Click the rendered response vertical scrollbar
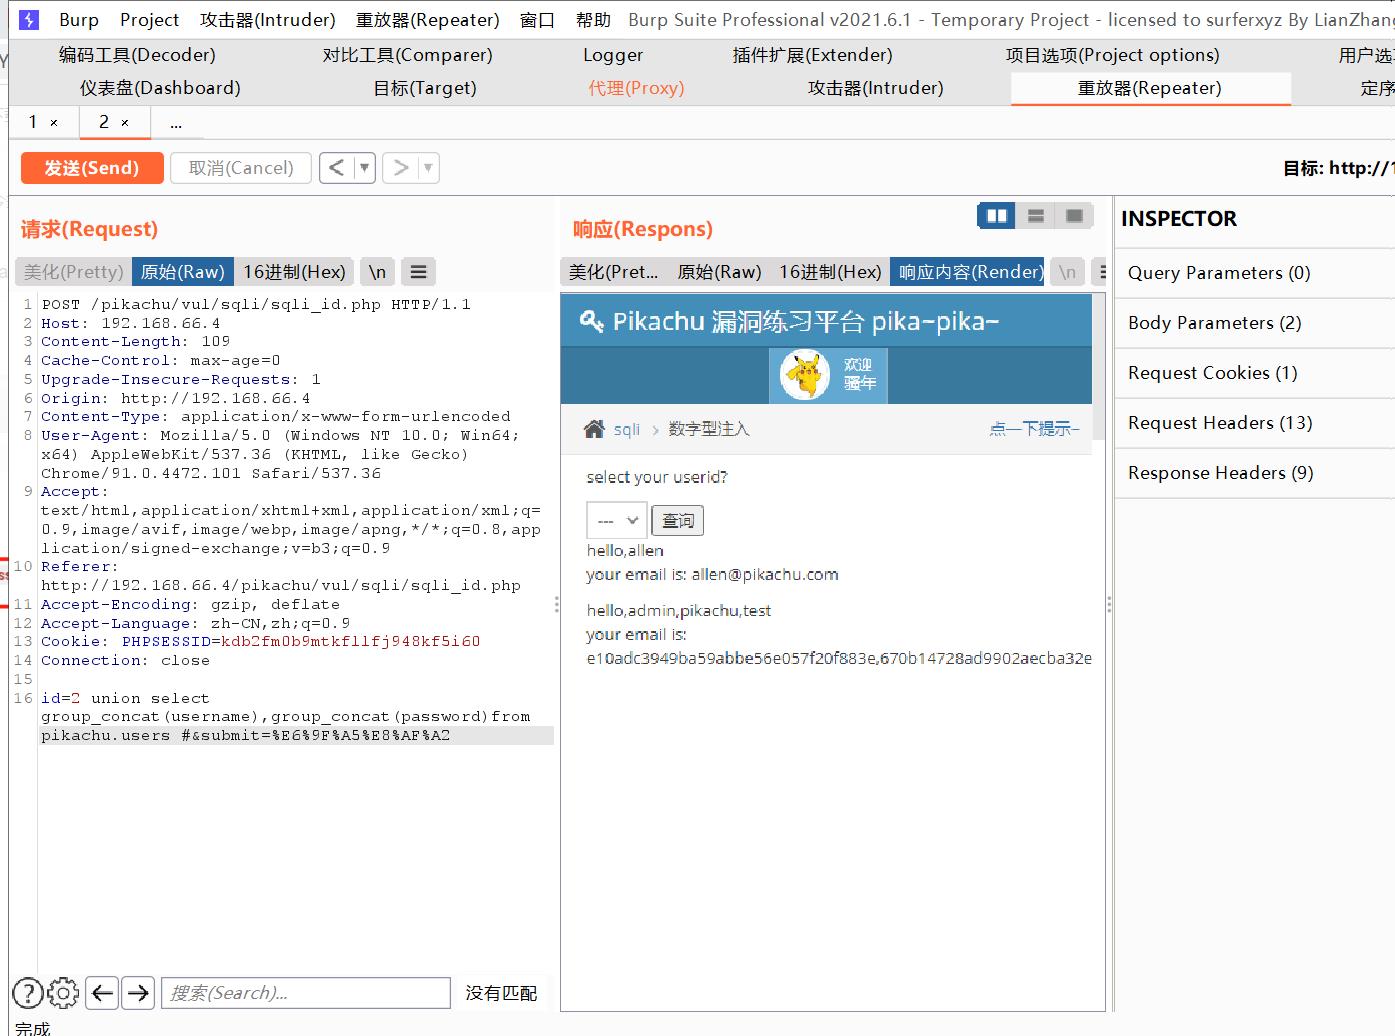1395x1036 pixels. [1098, 366]
